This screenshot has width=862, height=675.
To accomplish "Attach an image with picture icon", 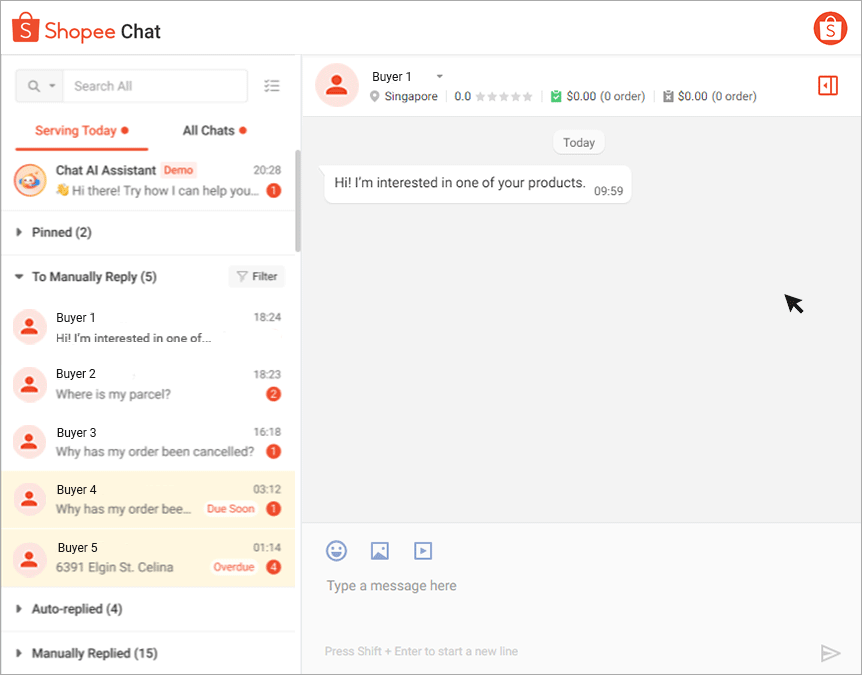I will [380, 550].
